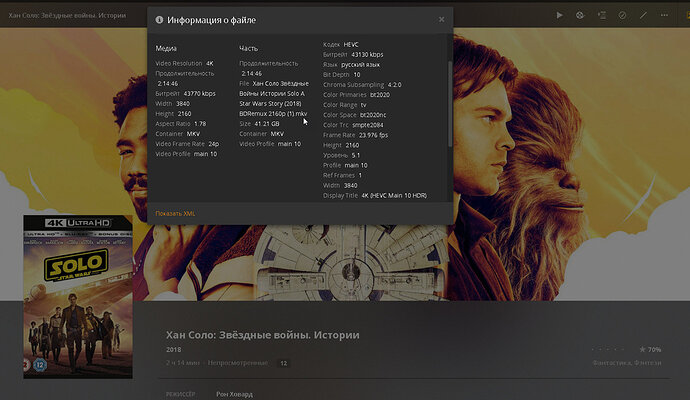
Task: Click the file info dialog scrollbar
Action: [x=450, y=104]
